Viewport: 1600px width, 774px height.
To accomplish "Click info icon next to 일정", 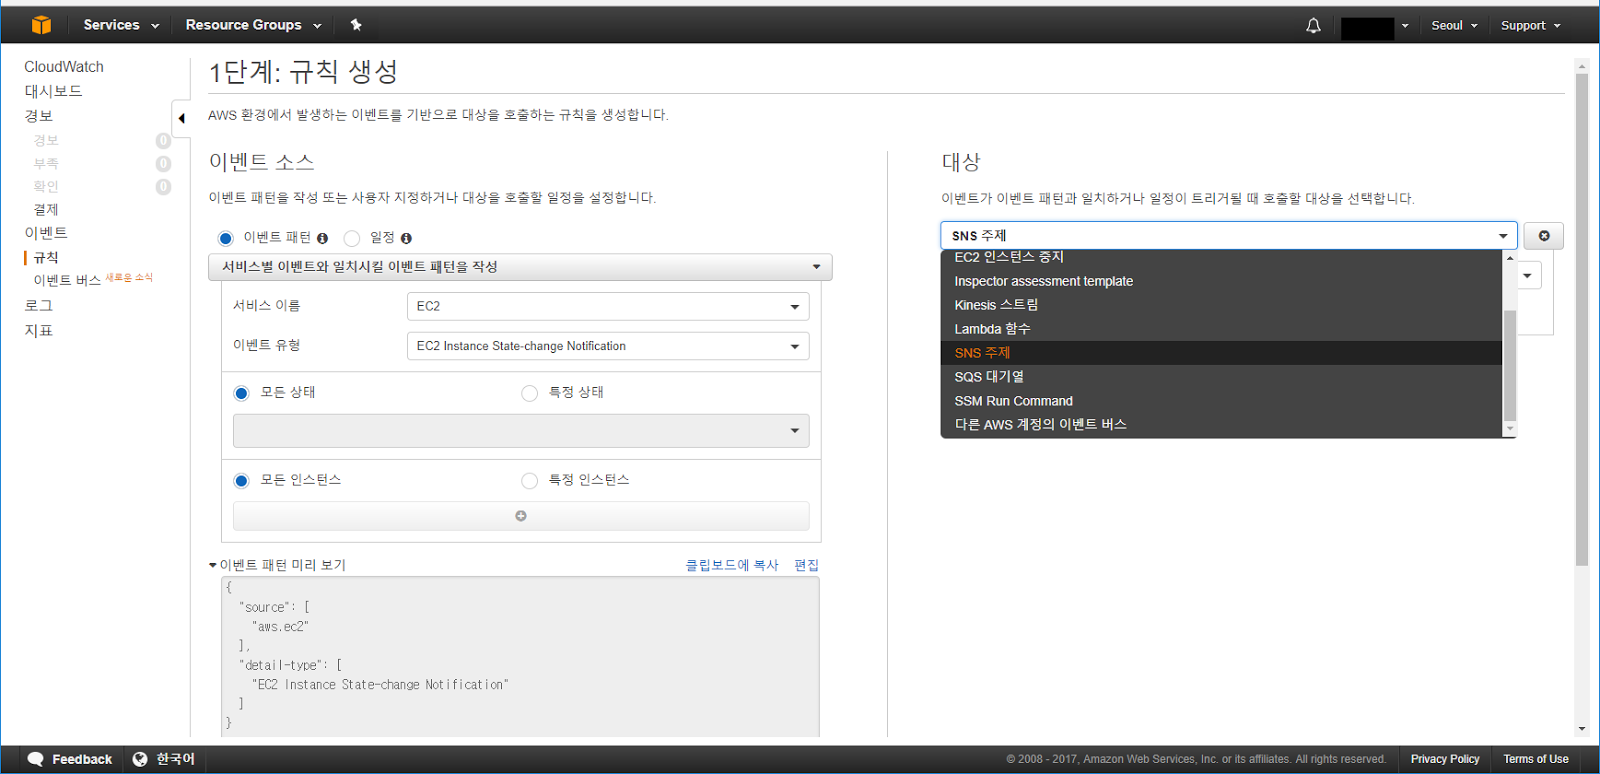I will (x=406, y=238).
